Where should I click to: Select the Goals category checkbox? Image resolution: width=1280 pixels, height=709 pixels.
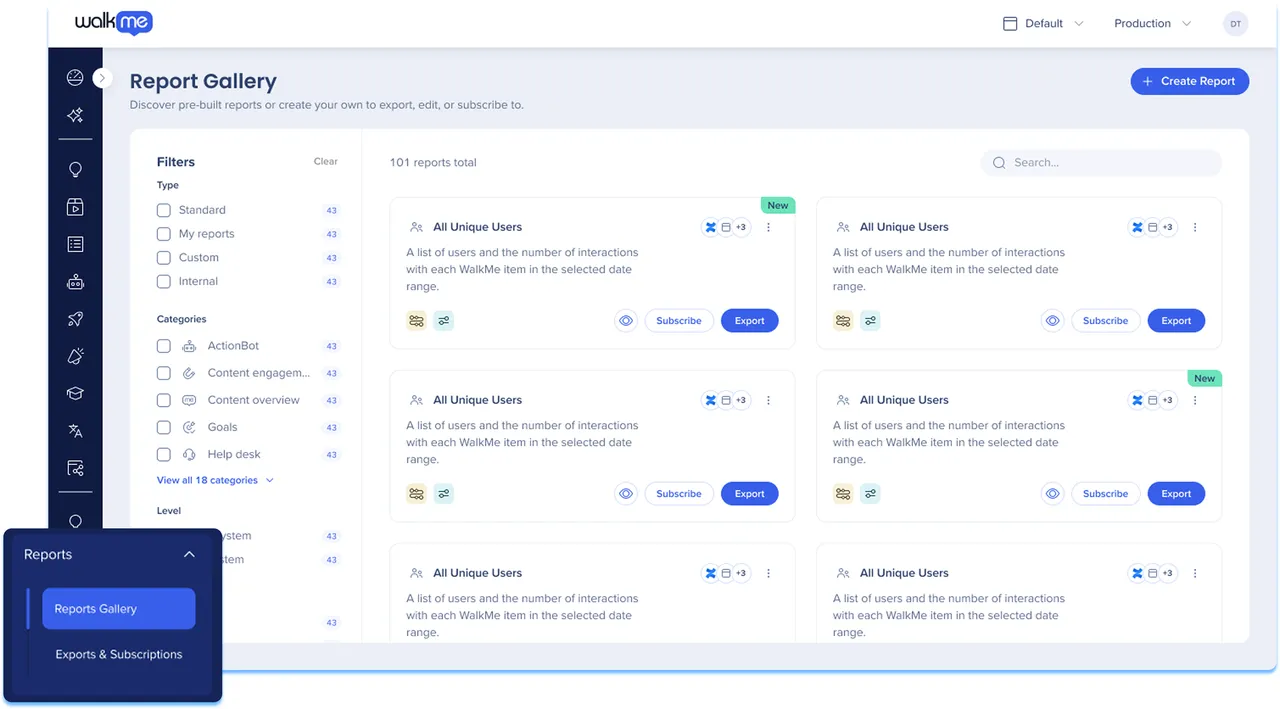click(x=164, y=427)
